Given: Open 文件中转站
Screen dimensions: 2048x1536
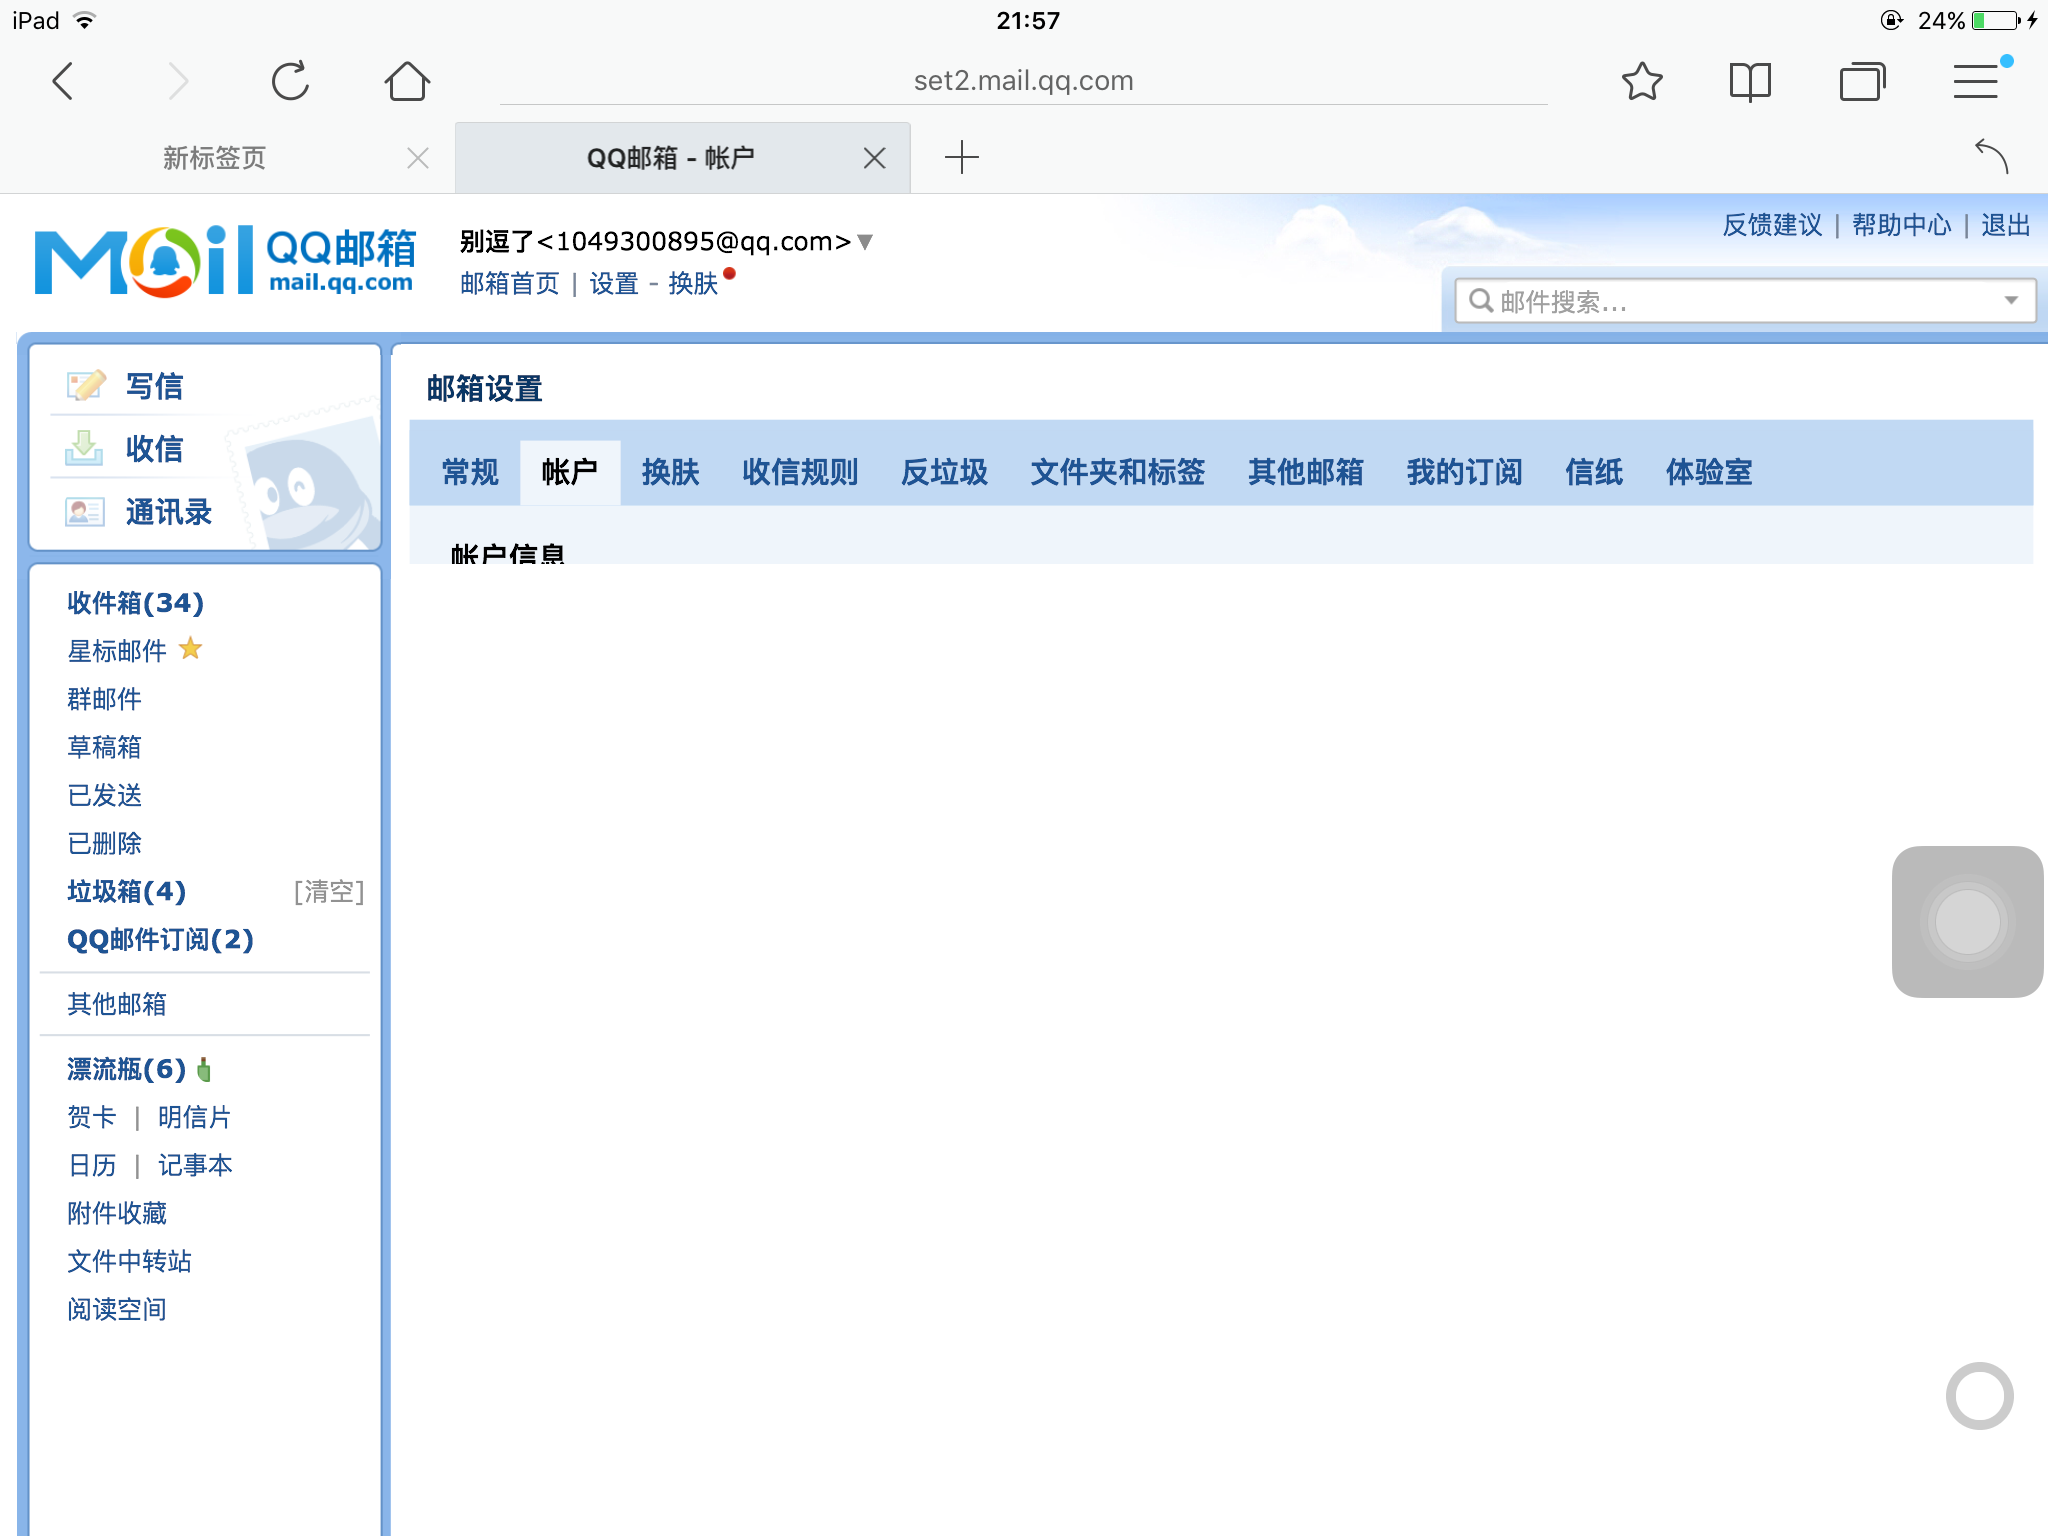Looking at the screenshot, I should [129, 1261].
